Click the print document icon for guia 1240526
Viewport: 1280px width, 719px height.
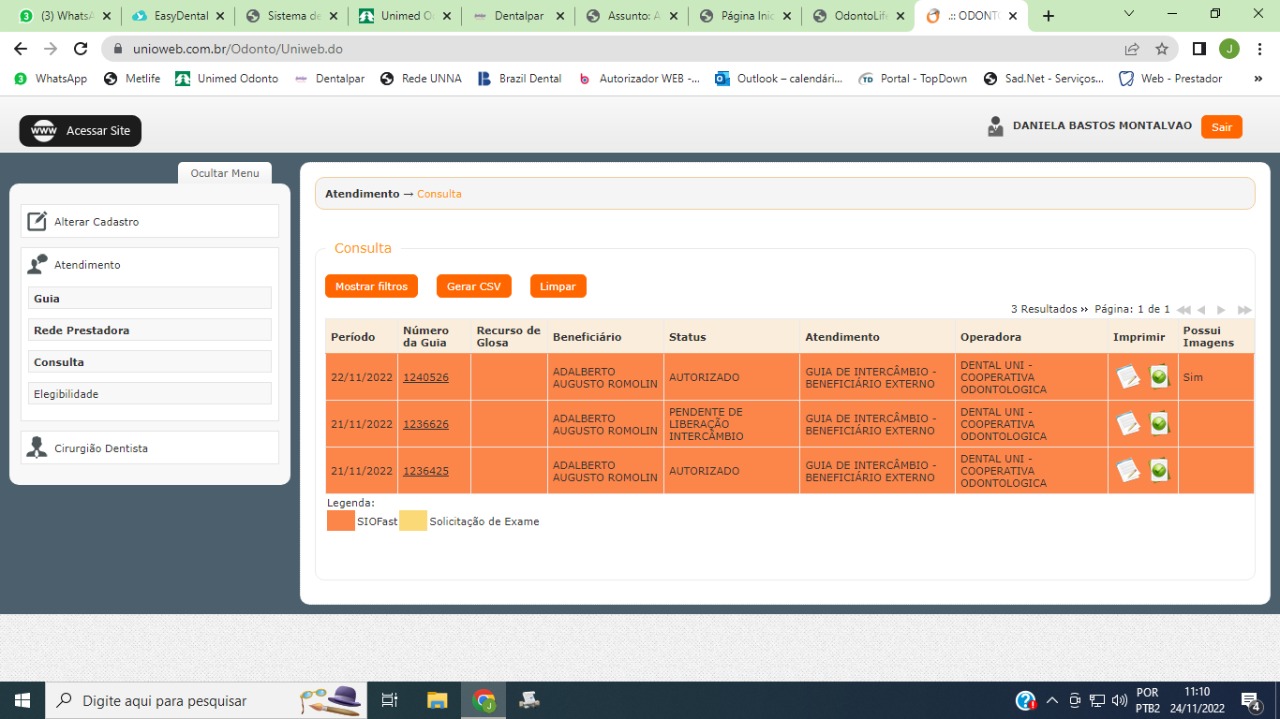point(1128,377)
